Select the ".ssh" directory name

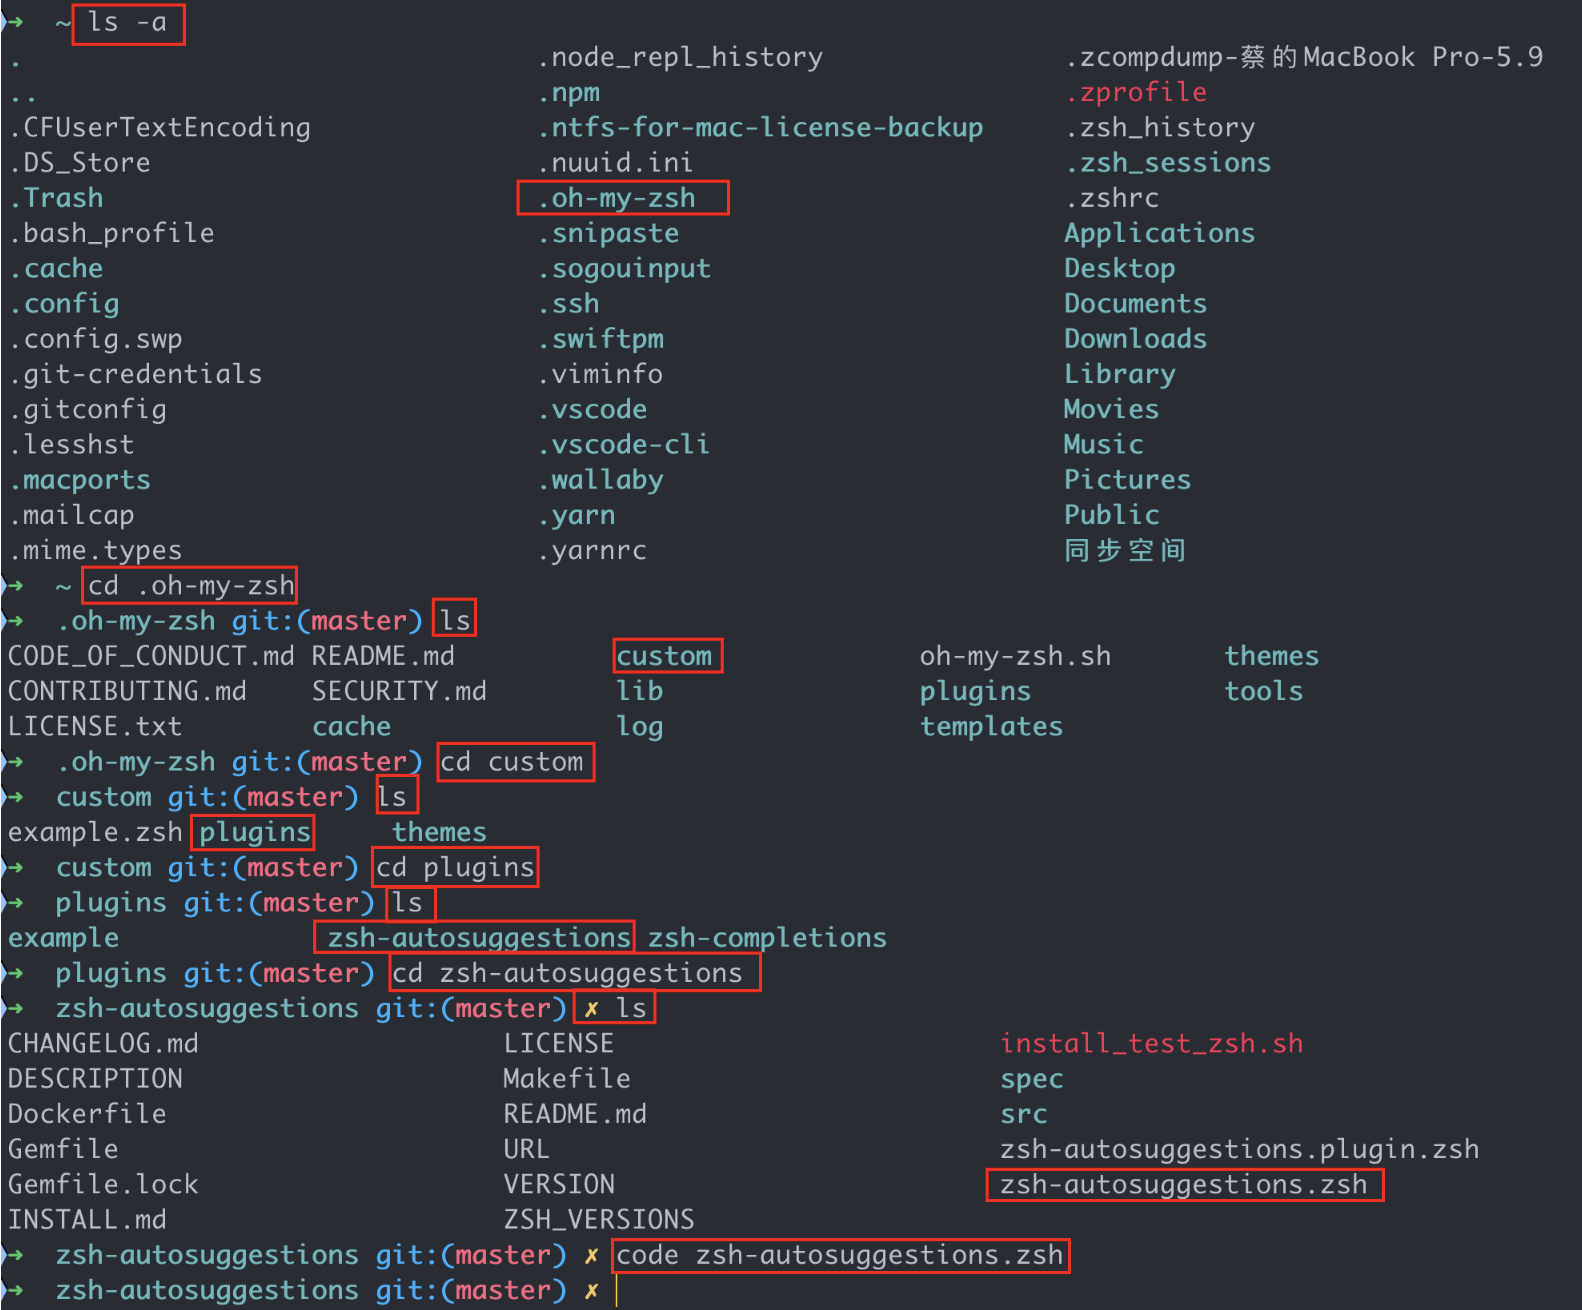(x=569, y=304)
